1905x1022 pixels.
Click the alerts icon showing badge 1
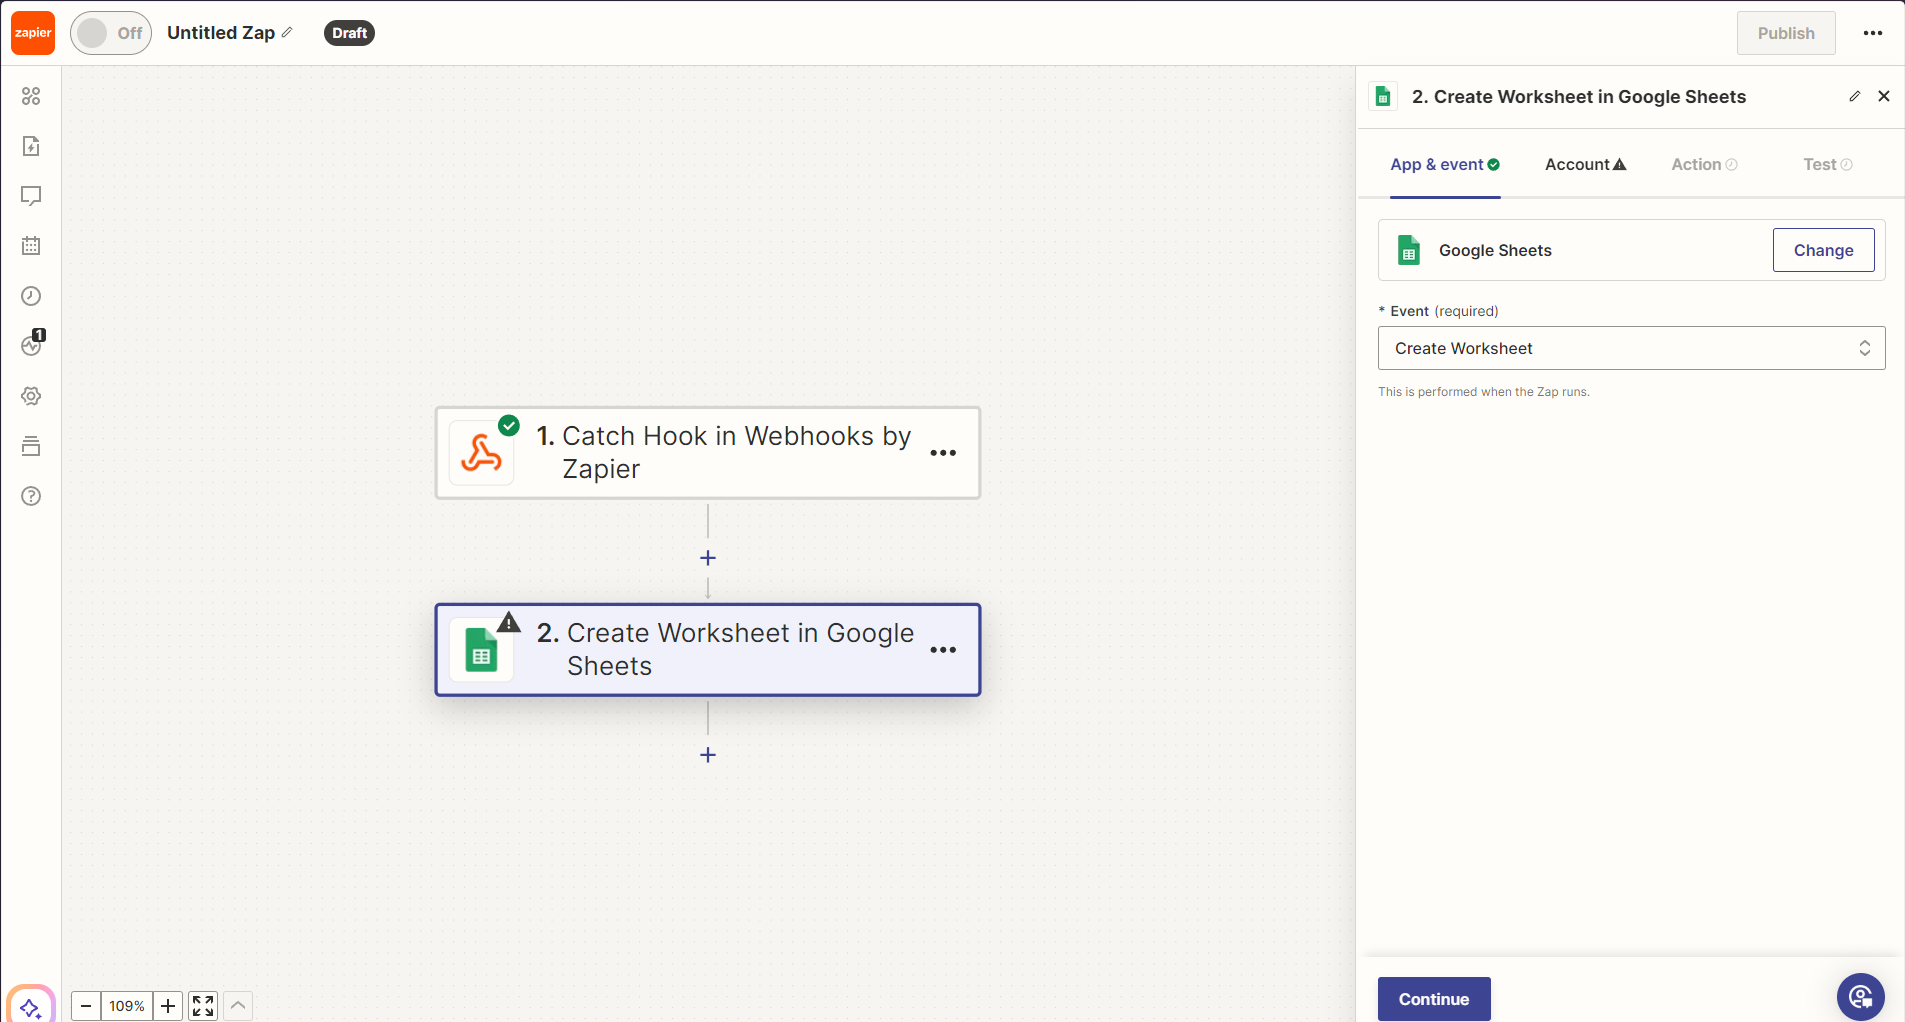pos(31,345)
